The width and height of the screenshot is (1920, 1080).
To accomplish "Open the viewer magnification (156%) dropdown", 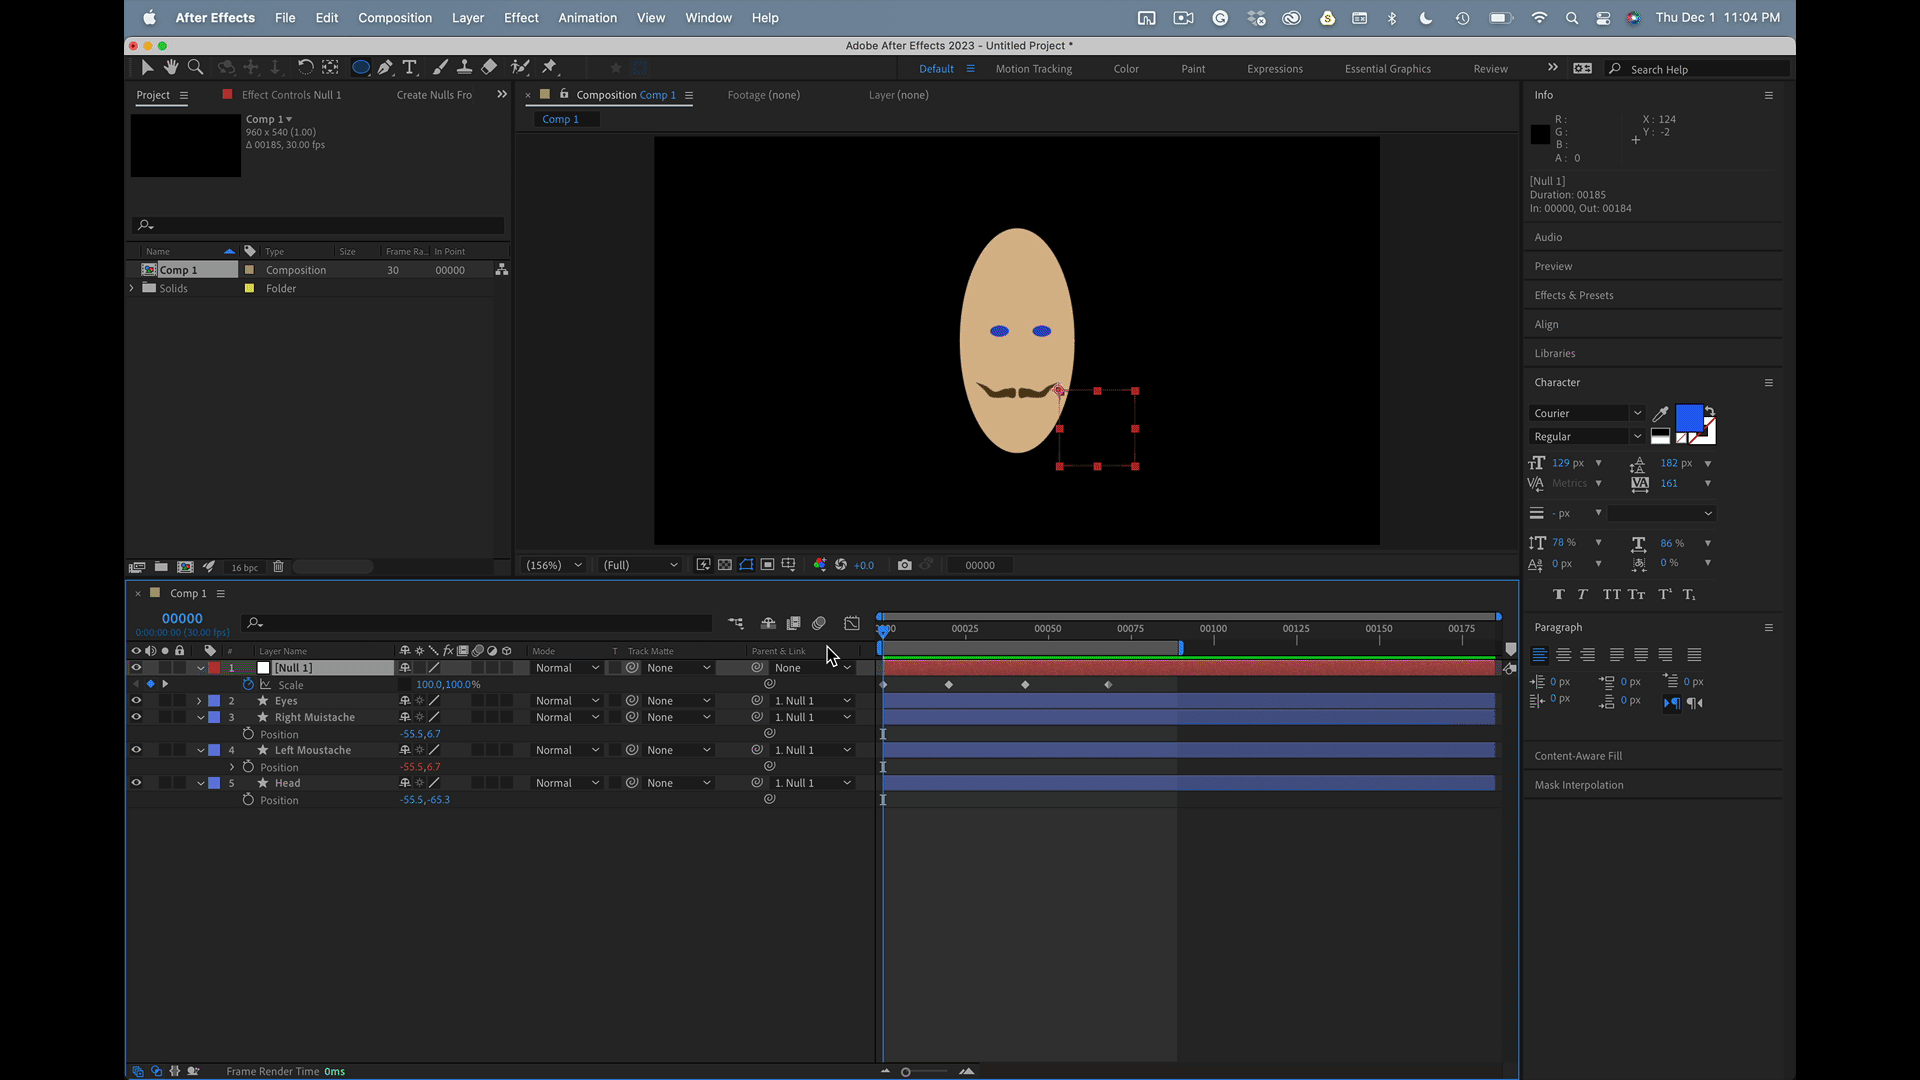I will pos(554,565).
